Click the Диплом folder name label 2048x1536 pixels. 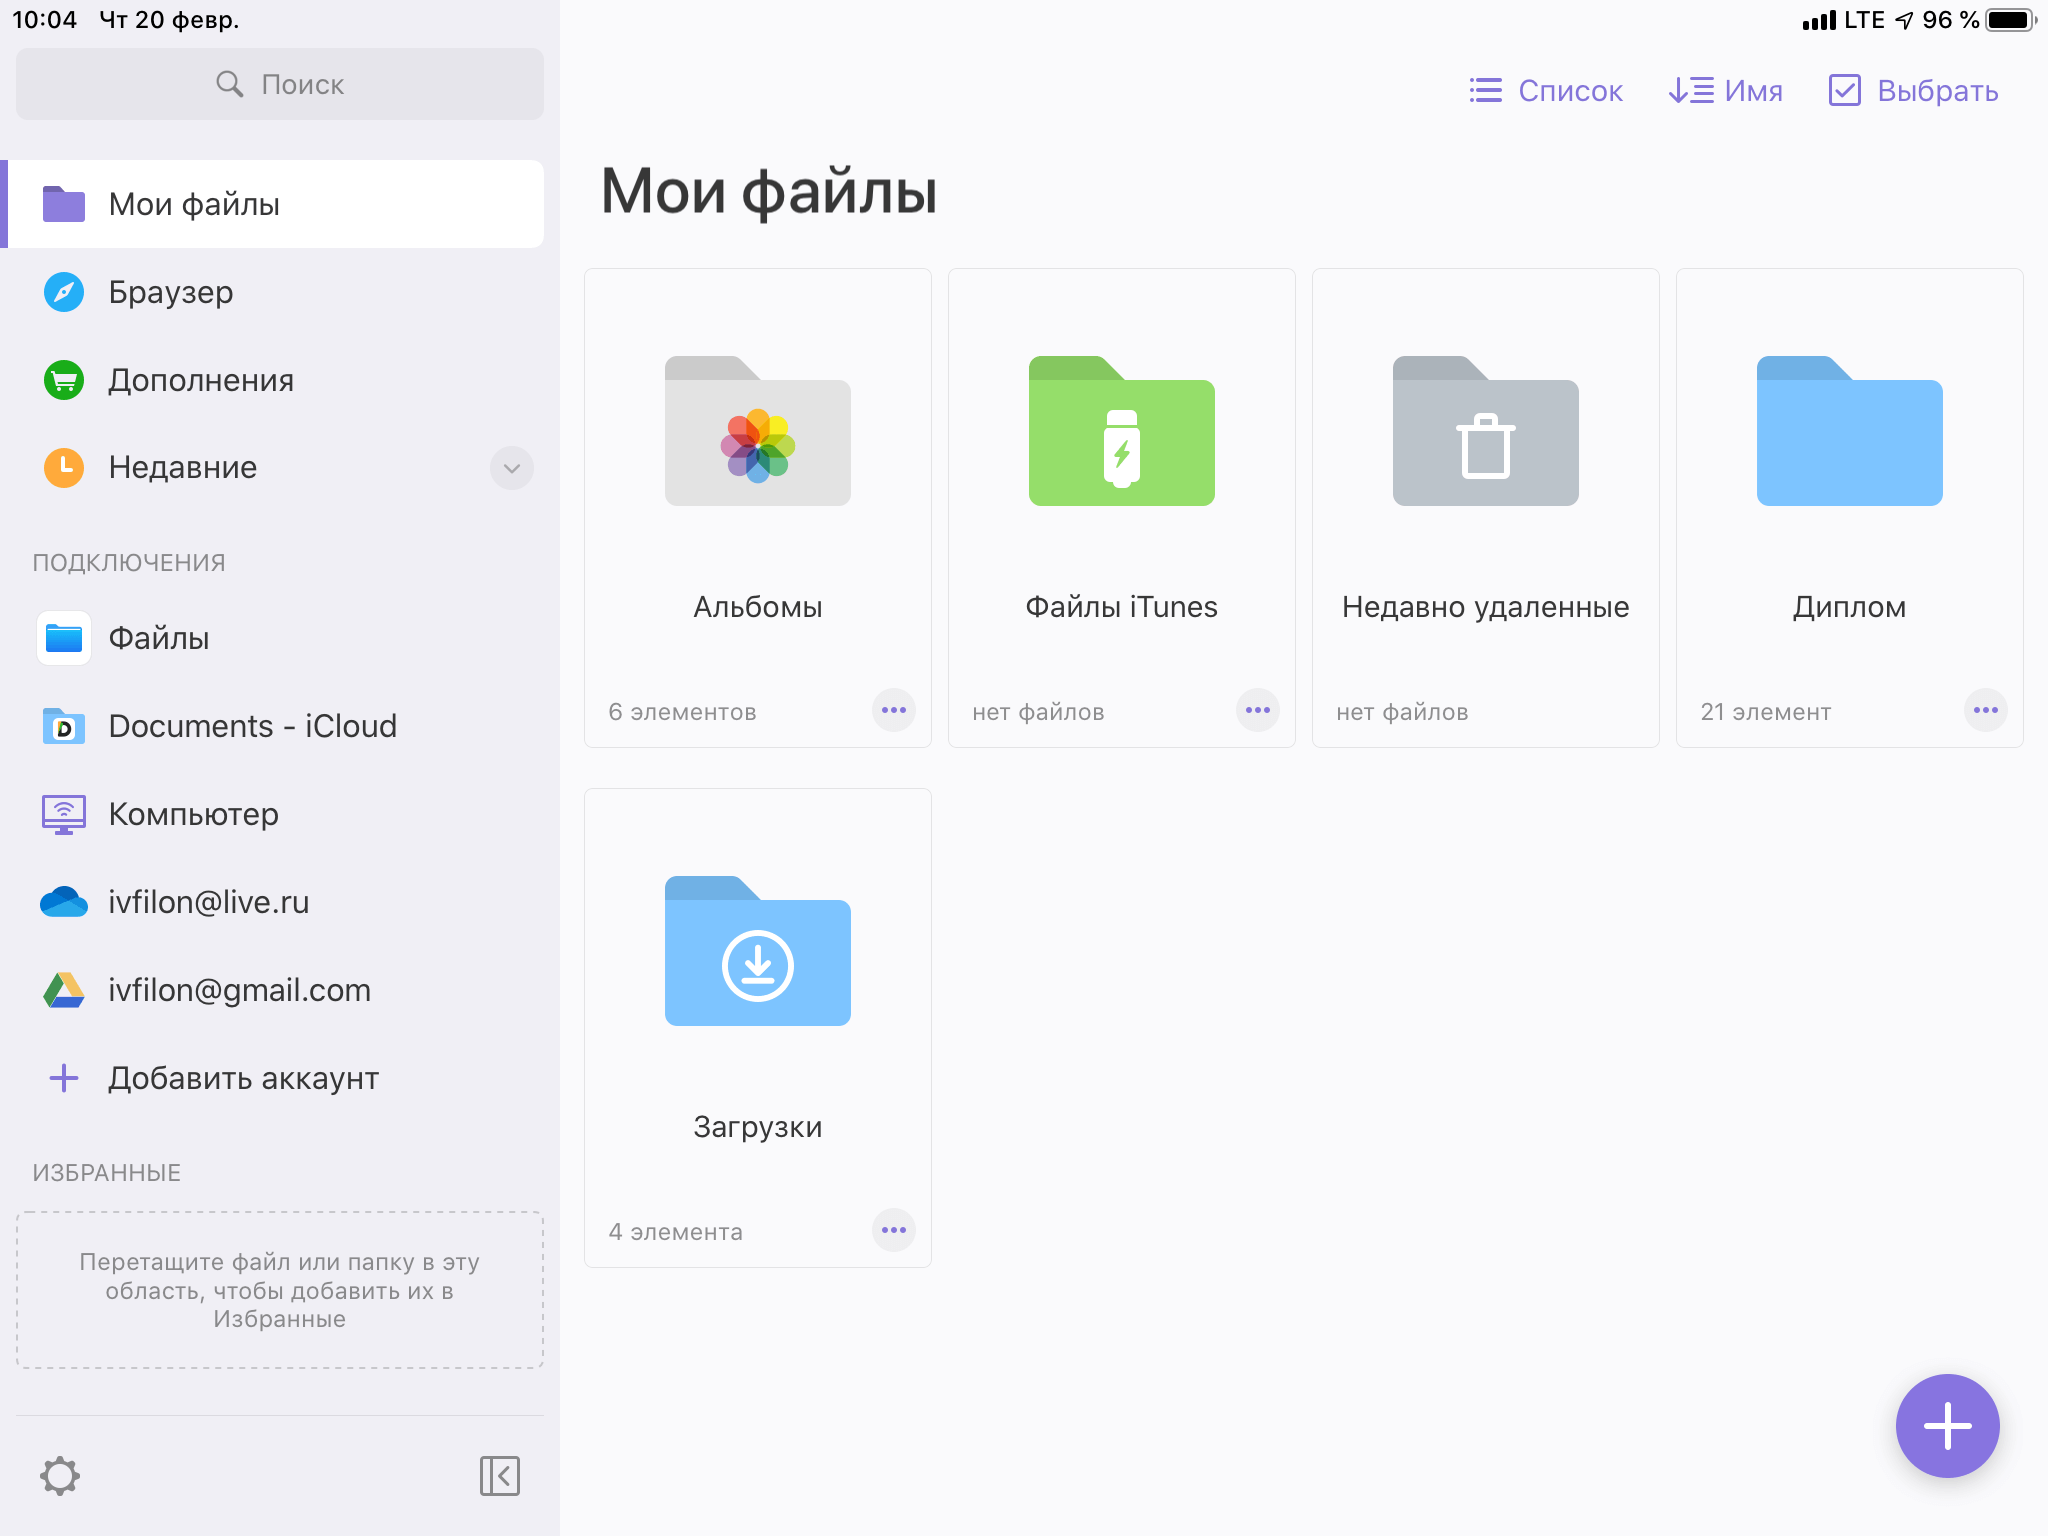pyautogui.click(x=1850, y=607)
